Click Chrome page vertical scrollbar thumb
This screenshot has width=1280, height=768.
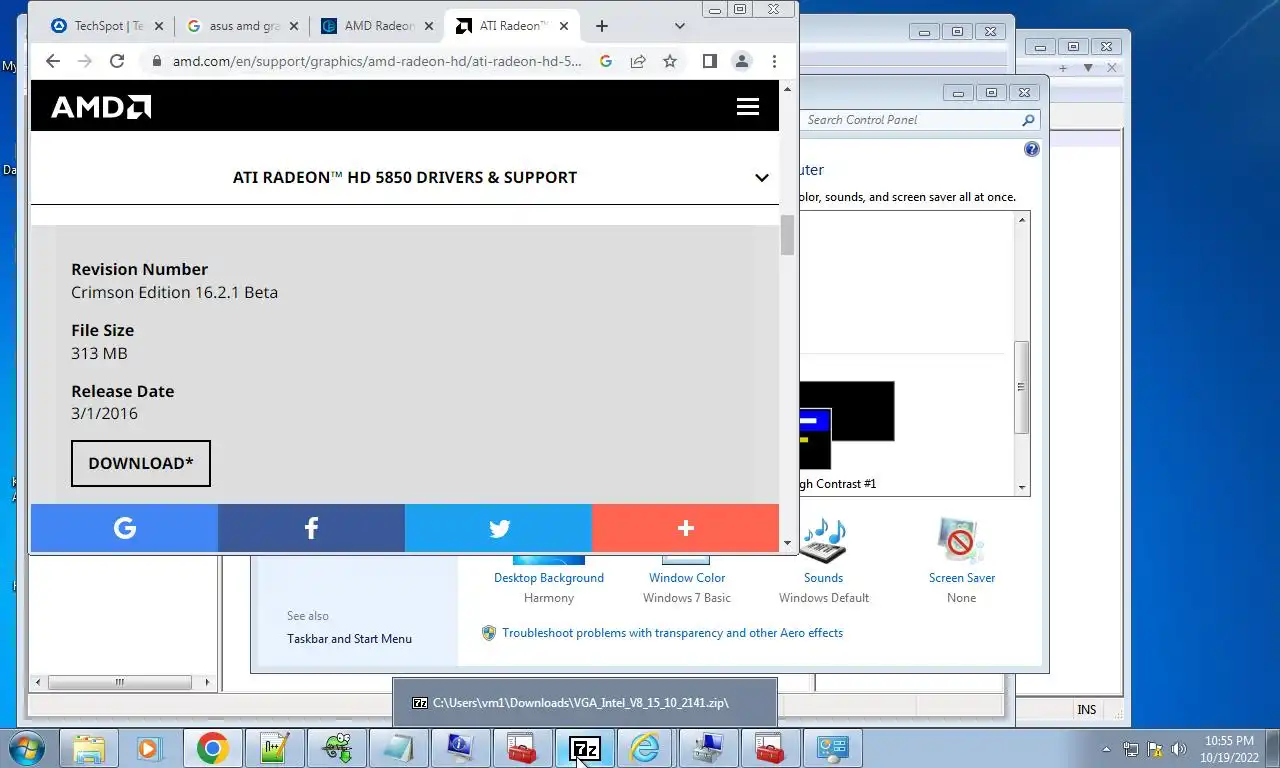(787, 234)
